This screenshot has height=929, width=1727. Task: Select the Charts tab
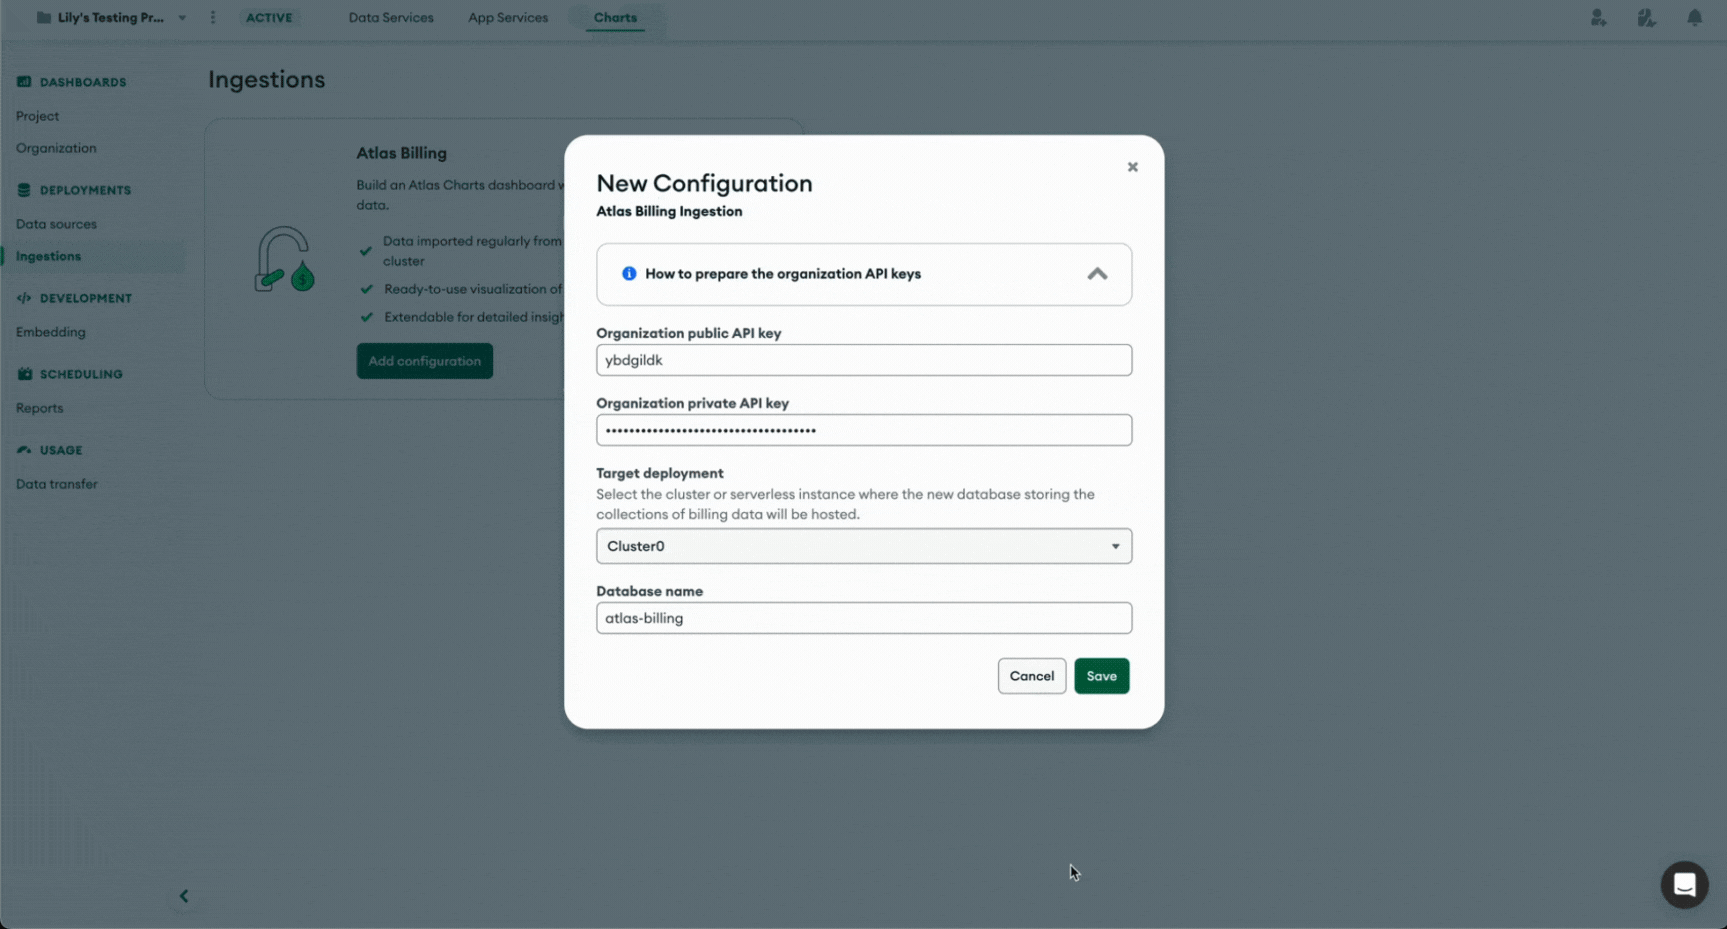click(615, 18)
